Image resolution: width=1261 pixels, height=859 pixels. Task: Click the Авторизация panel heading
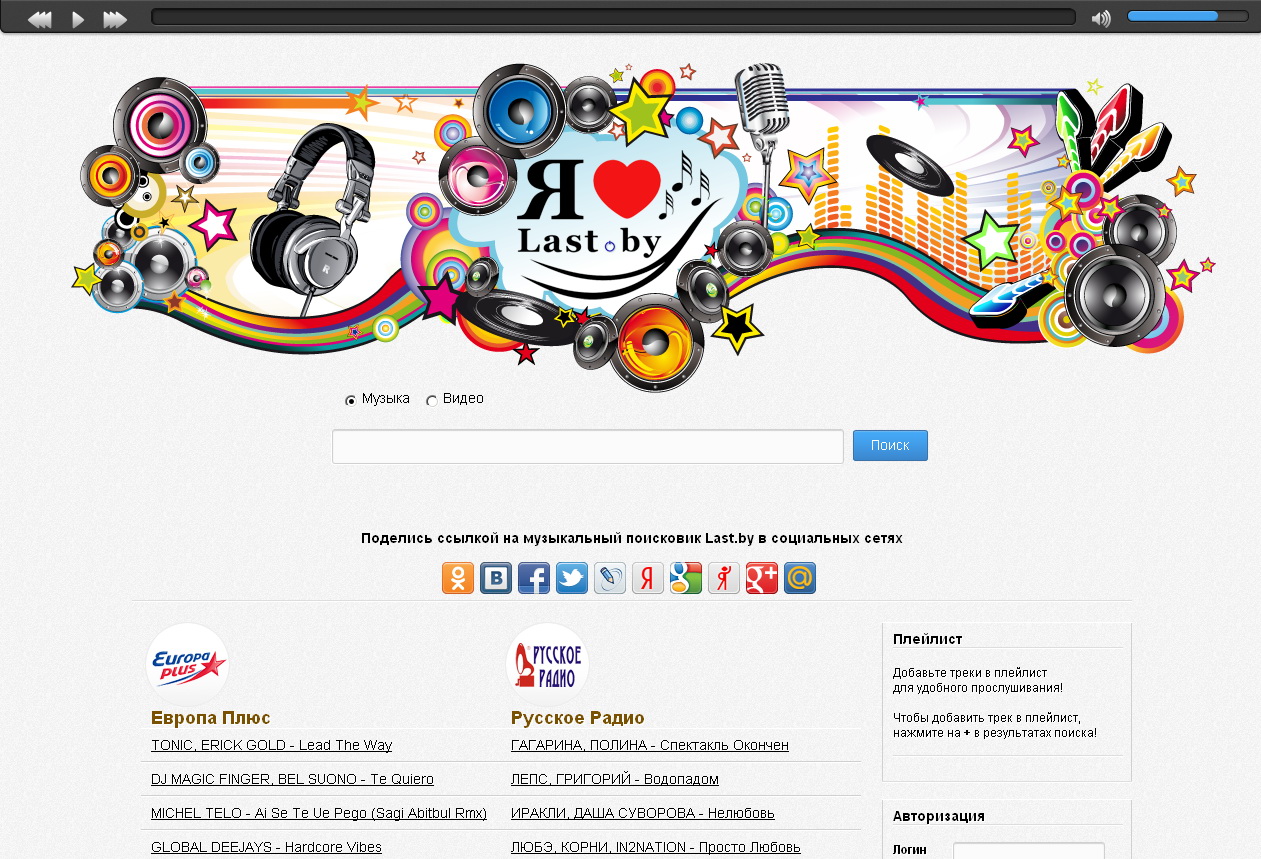[939, 816]
